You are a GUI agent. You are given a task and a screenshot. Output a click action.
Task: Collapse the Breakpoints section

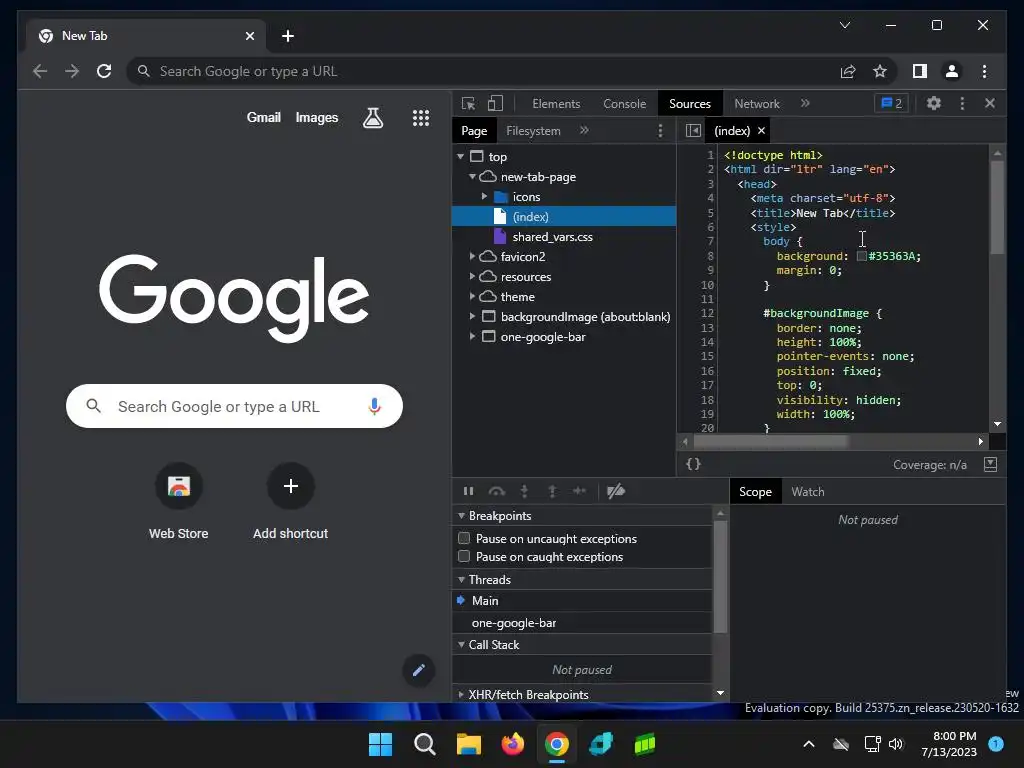(x=462, y=516)
